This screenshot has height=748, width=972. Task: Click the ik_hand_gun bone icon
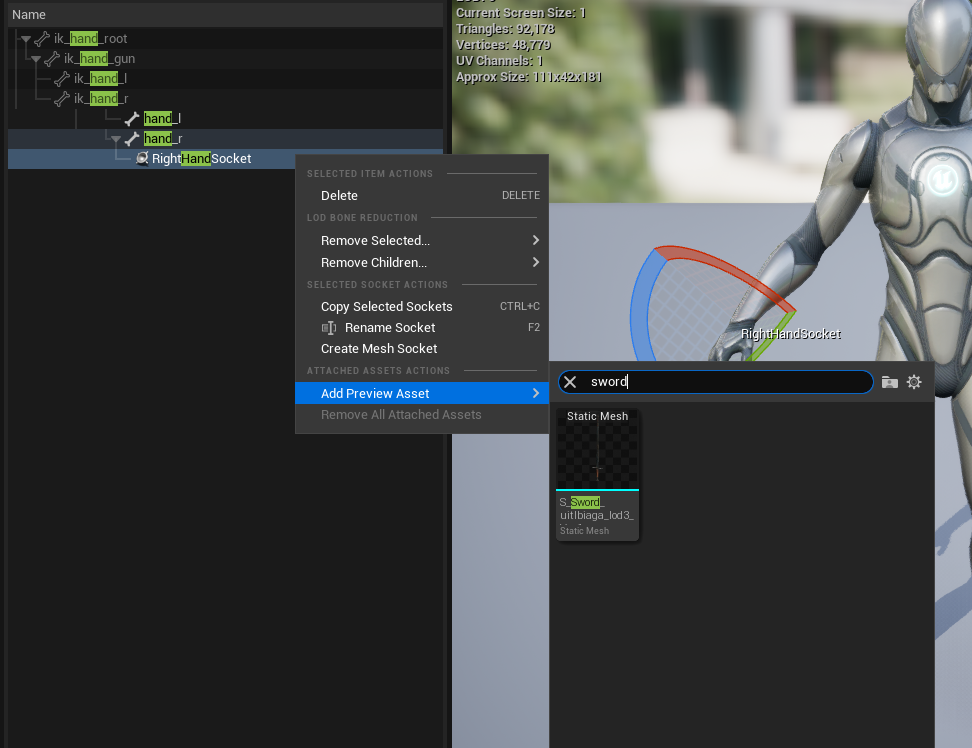pos(52,58)
